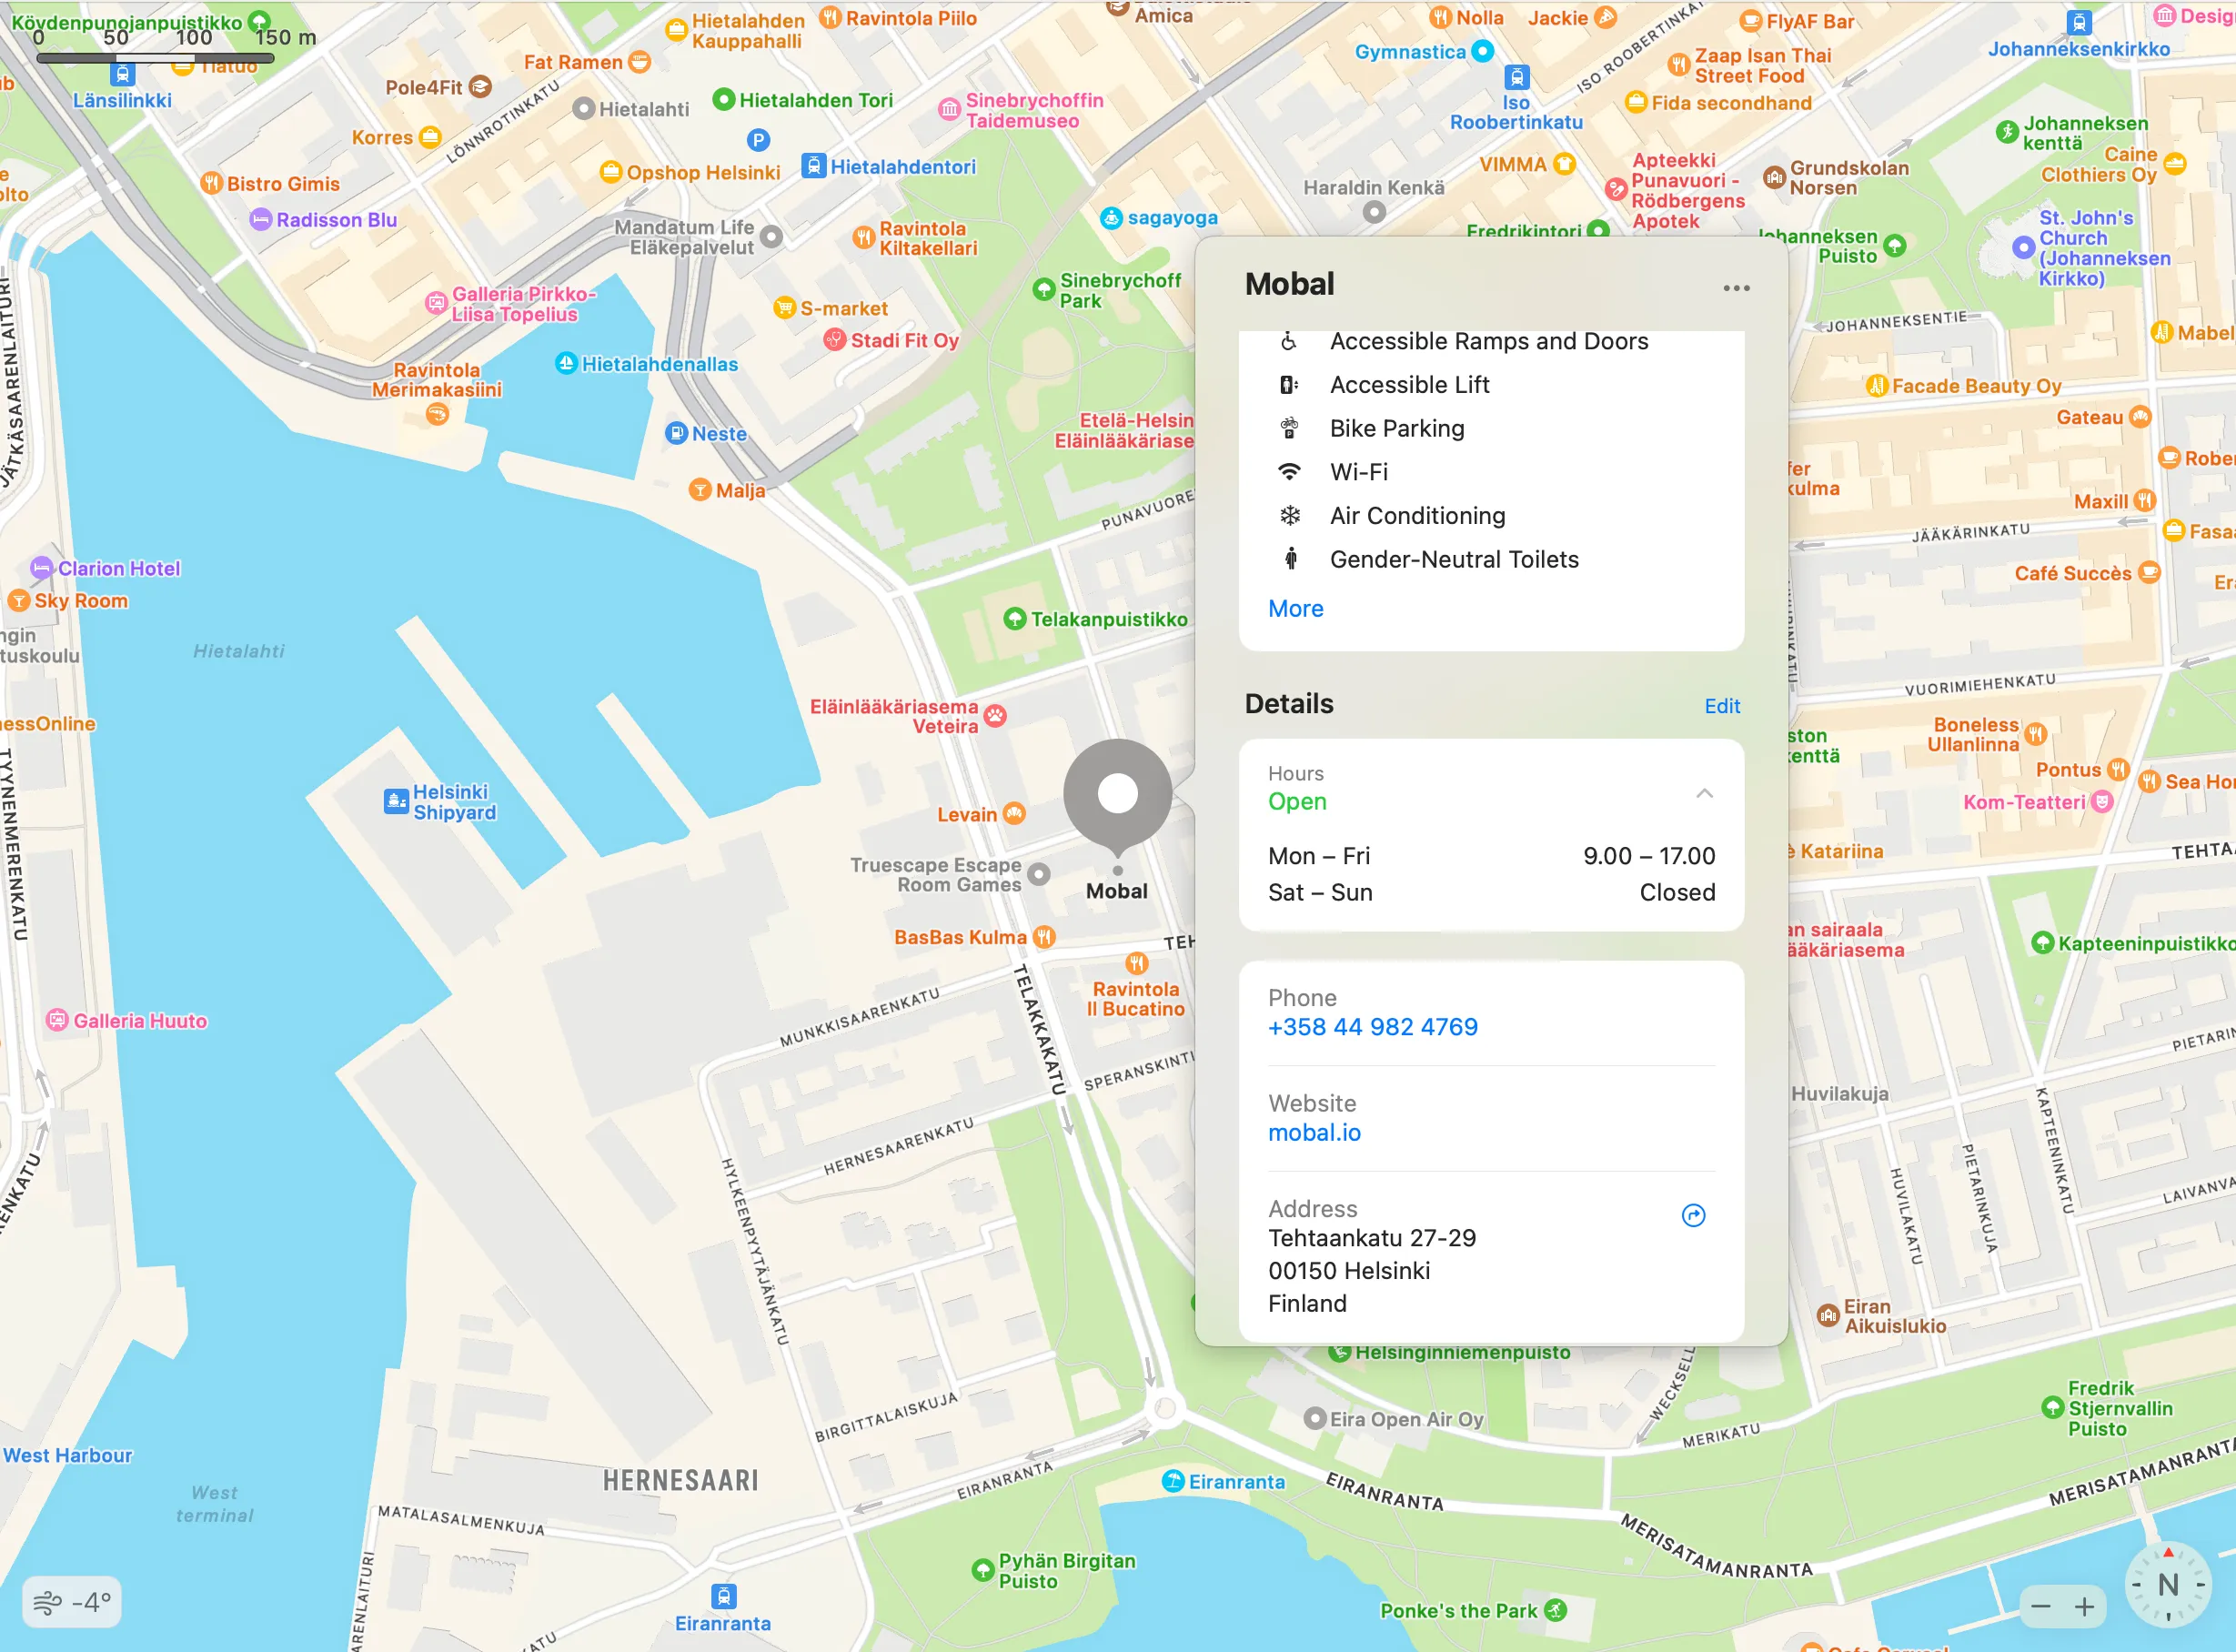
Task: Click the Radisson Blu hotel marker
Action: tap(260, 219)
